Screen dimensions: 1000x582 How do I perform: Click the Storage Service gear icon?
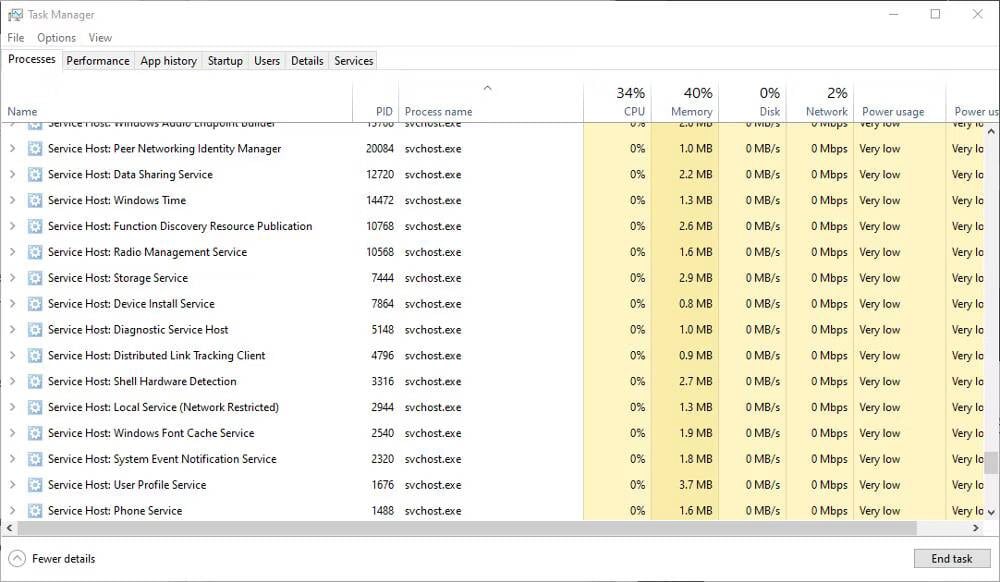click(36, 277)
